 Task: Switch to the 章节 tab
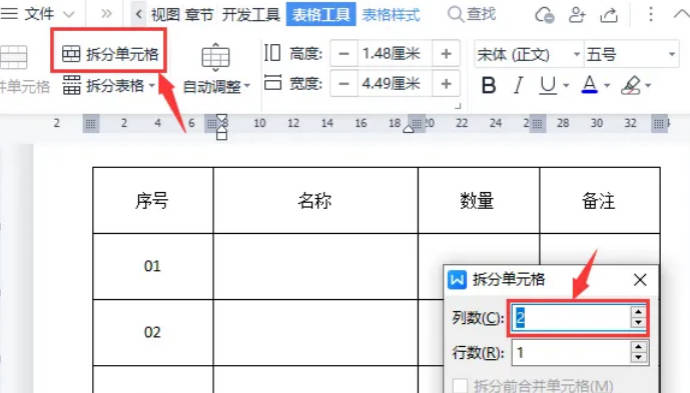[199, 15]
